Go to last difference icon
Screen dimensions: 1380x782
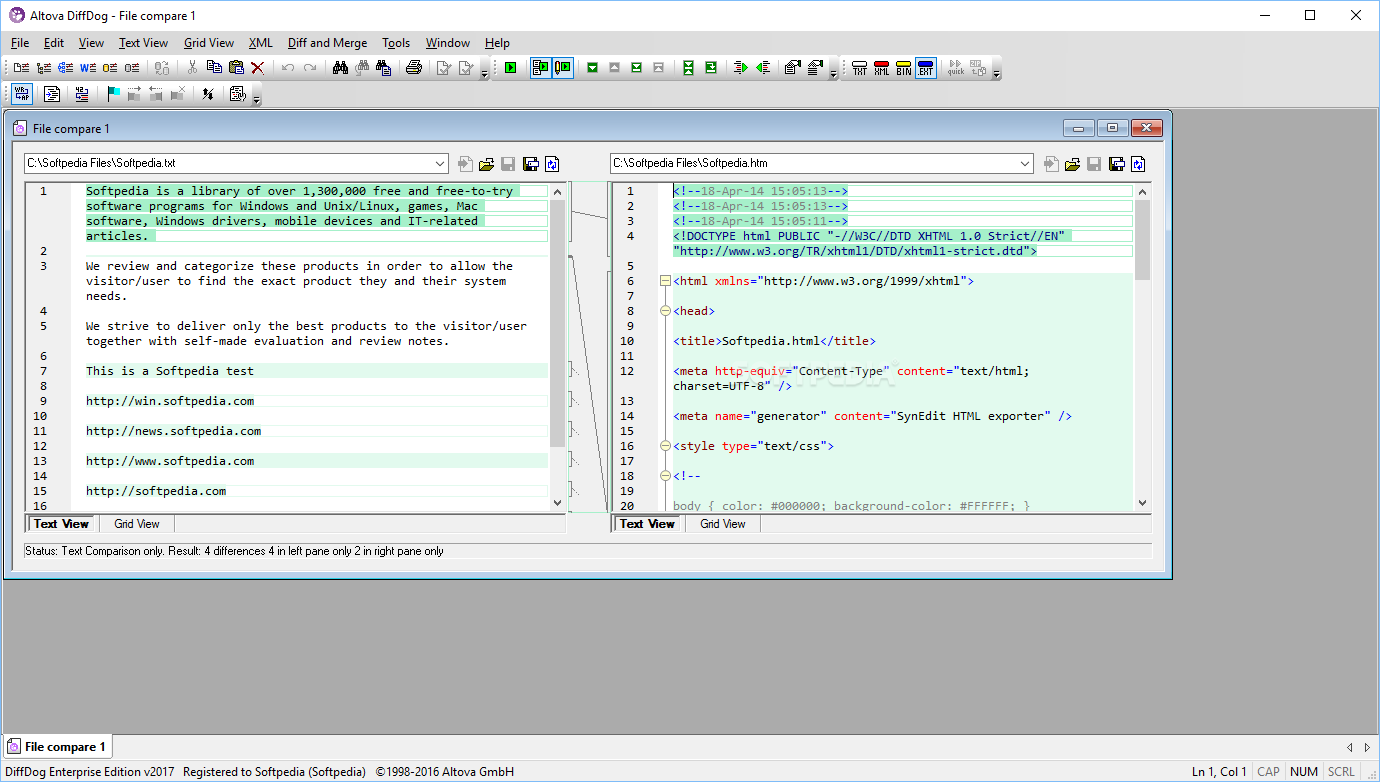coord(636,68)
